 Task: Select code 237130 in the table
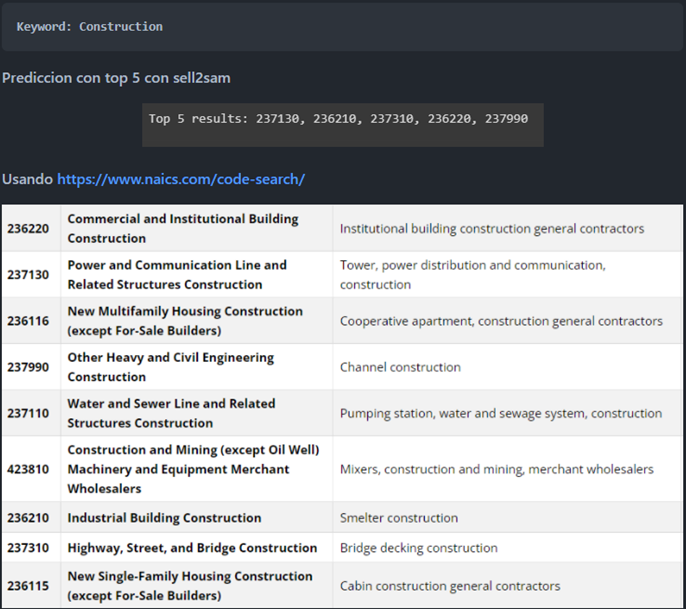pos(29,274)
